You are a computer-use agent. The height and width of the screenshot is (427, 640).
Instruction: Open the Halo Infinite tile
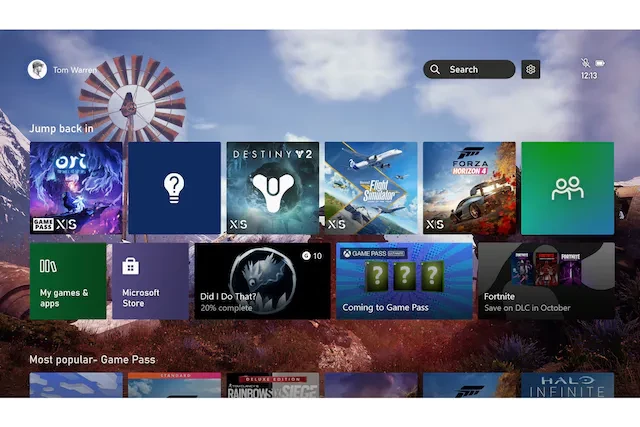point(568,385)
